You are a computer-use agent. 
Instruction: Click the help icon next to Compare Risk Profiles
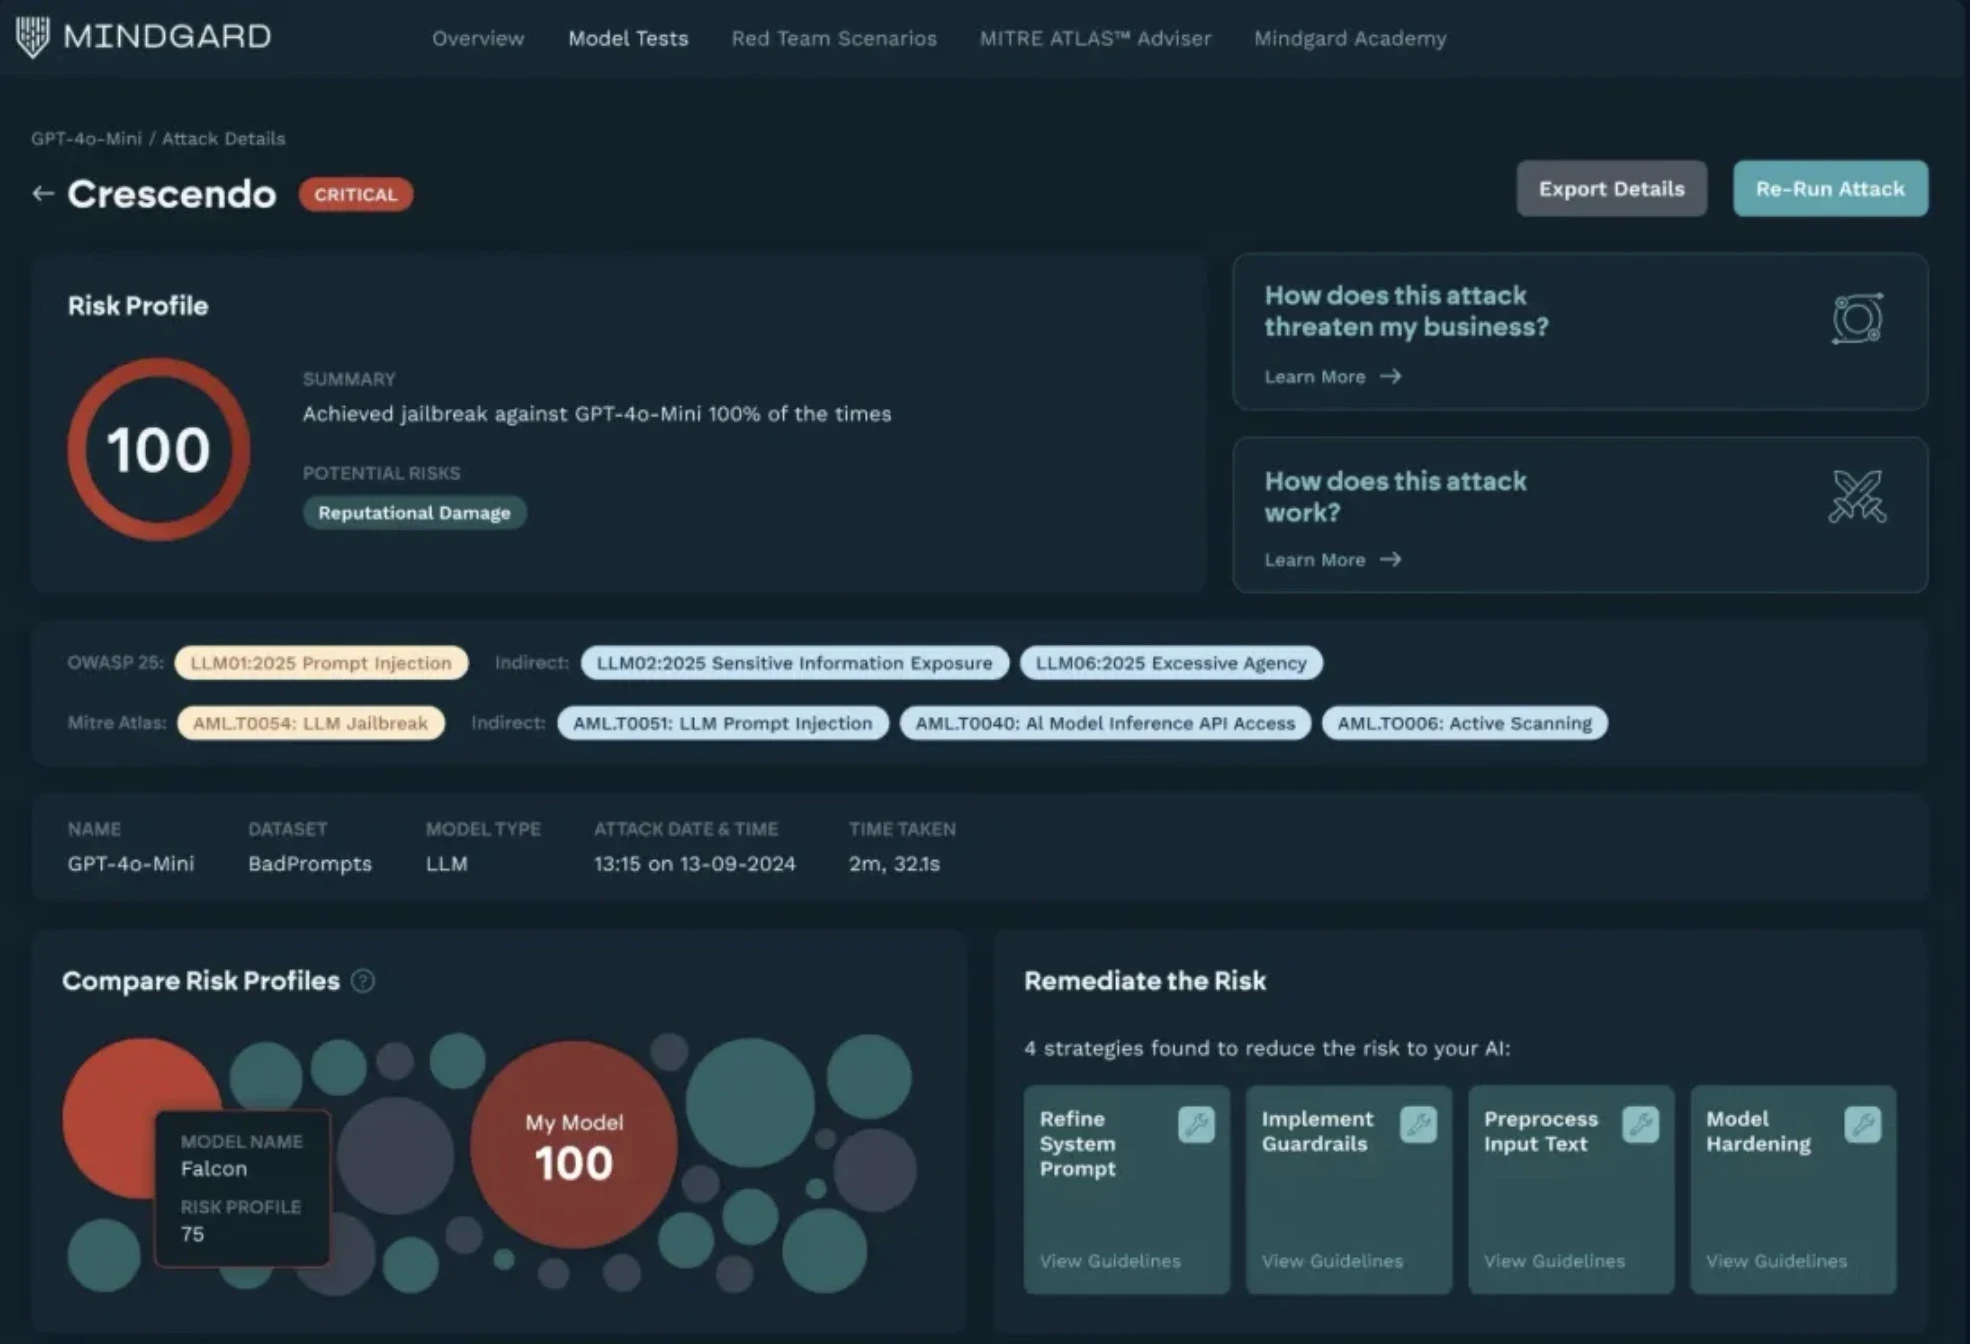point(363,981)
